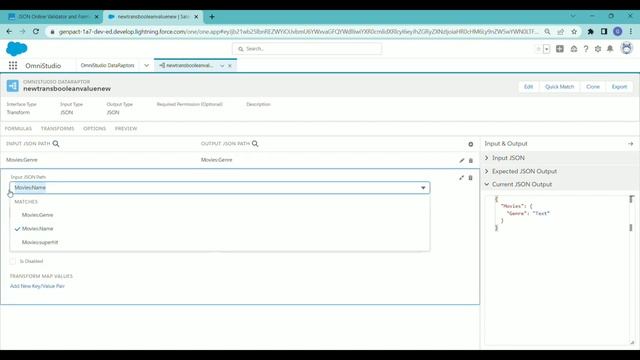Screen dimensions: 640x360
Task: Collapse the expanded mapping via arrows icon
Action: pyautogui.click(x=461, y=178)
